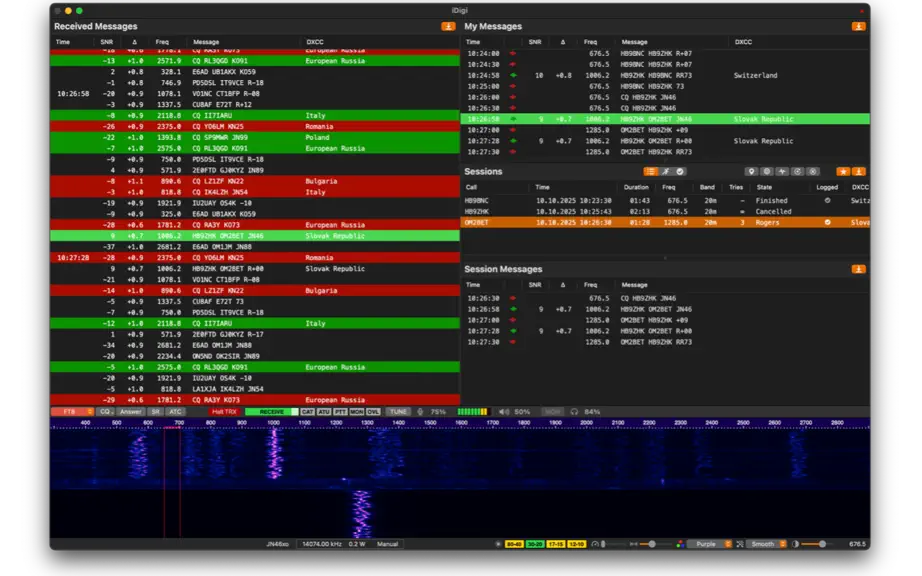
Task: Click the headphones icon beside 84%
Action: click(574, 412)
